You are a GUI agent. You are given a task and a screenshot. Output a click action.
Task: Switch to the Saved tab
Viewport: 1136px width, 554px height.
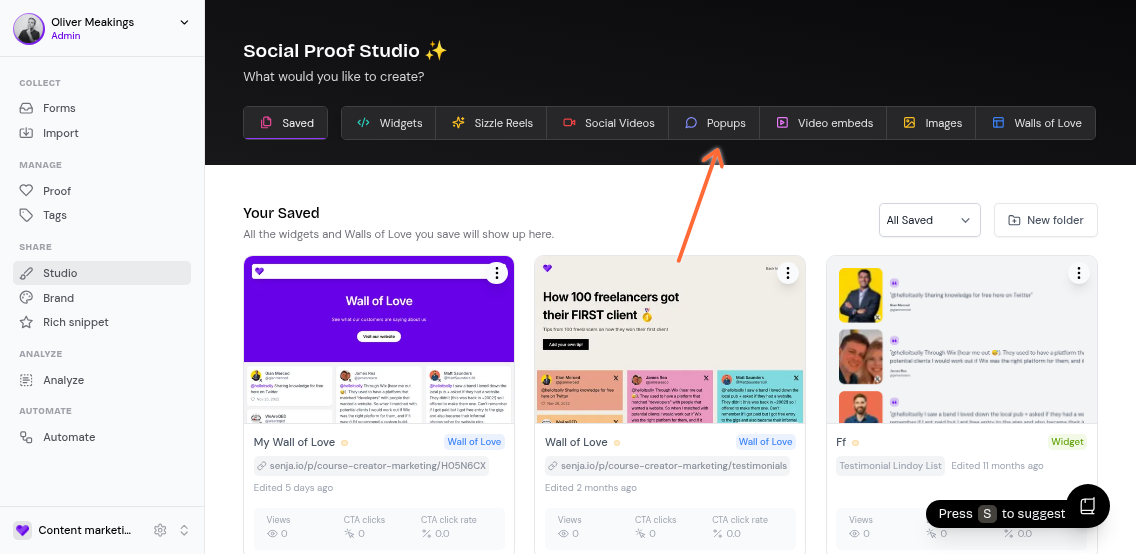click(x=285, y=123)
